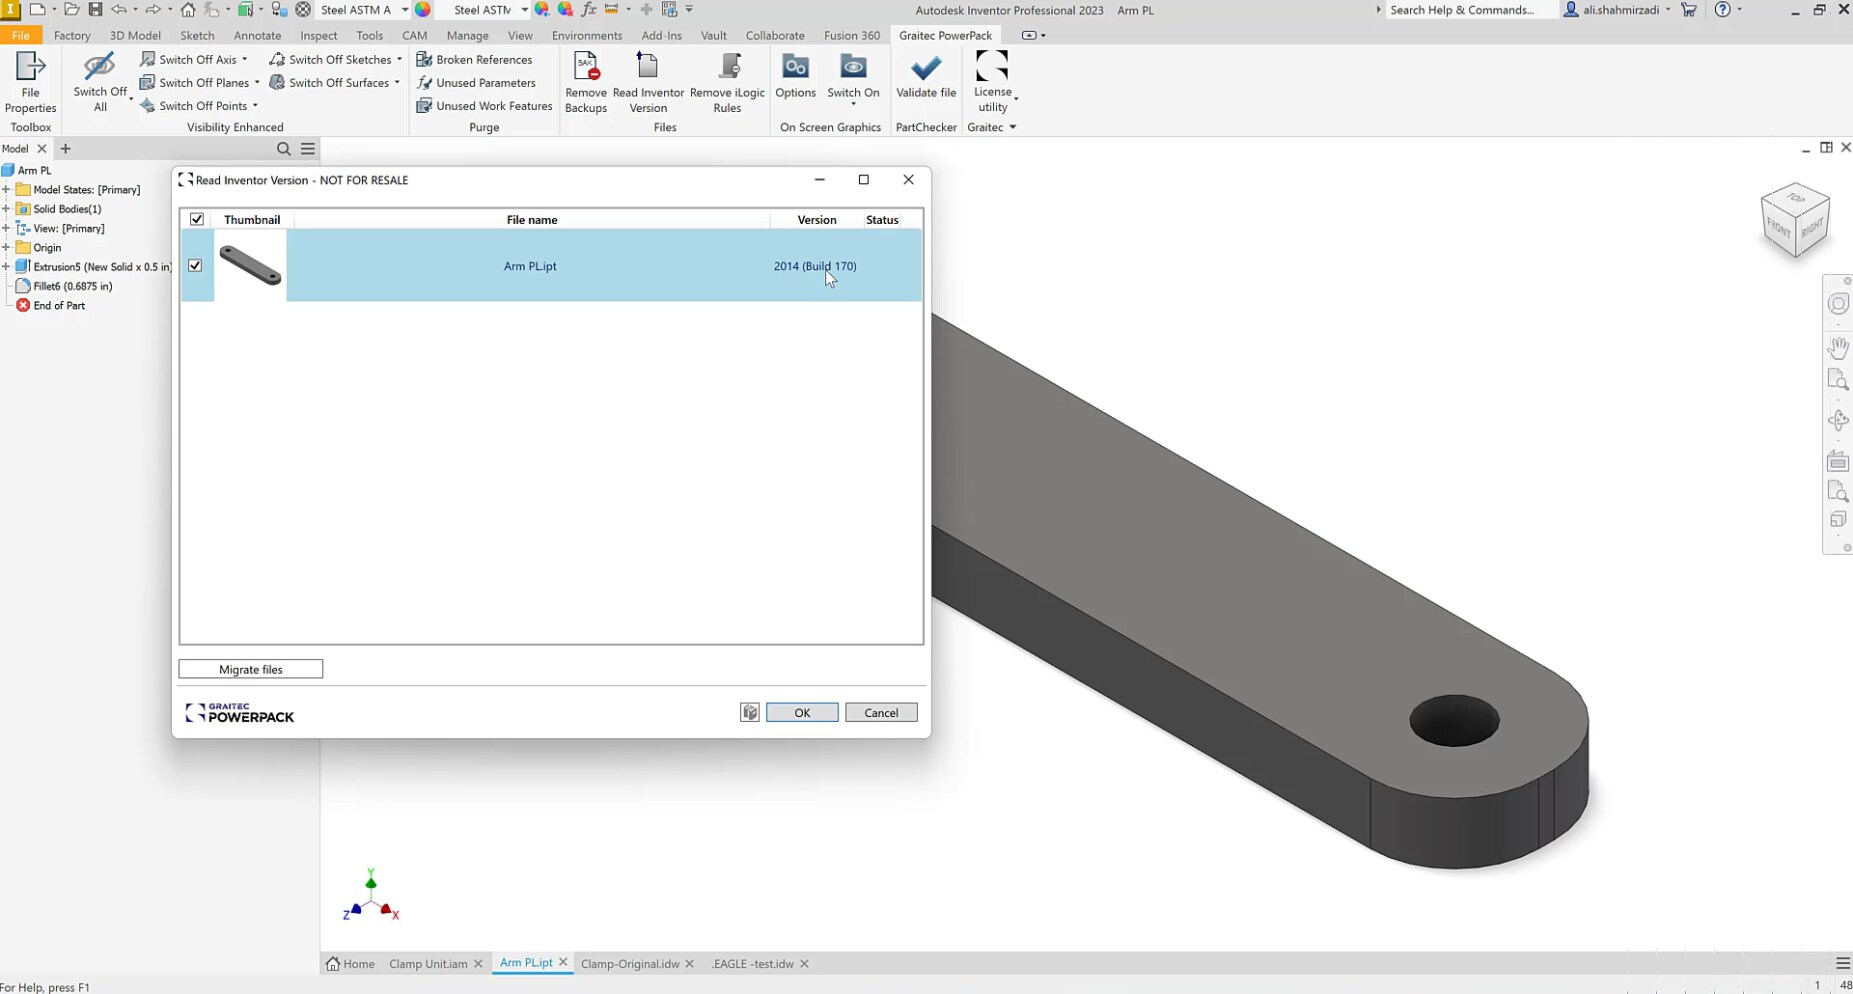The image size is (1853, 994).
Task: Click search icon in Model browser
Action: point(283,148)
